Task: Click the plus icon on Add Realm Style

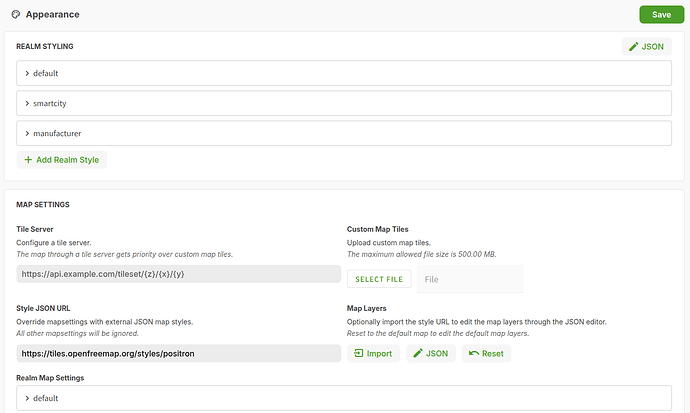Action: (28, 160)
